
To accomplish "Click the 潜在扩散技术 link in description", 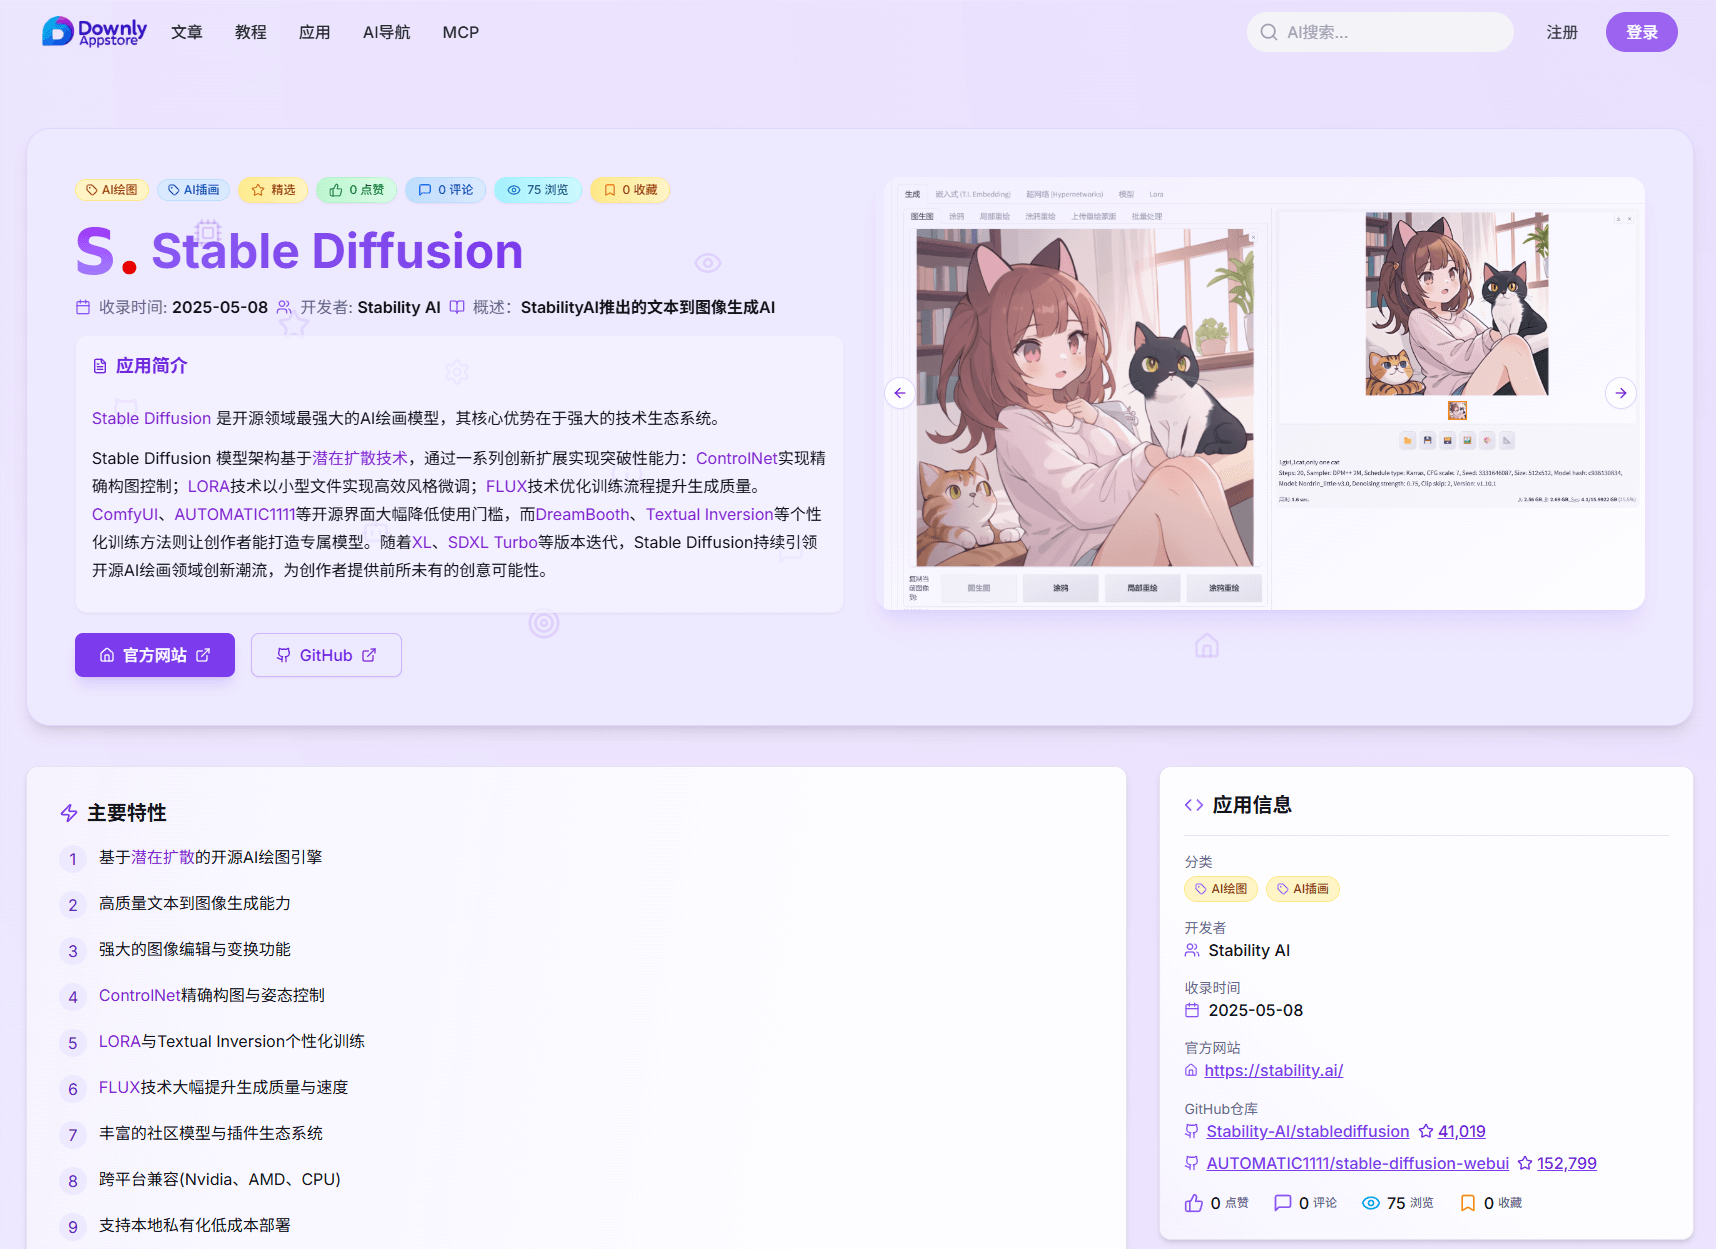I will pyautogui.click(x=360, y=458).
